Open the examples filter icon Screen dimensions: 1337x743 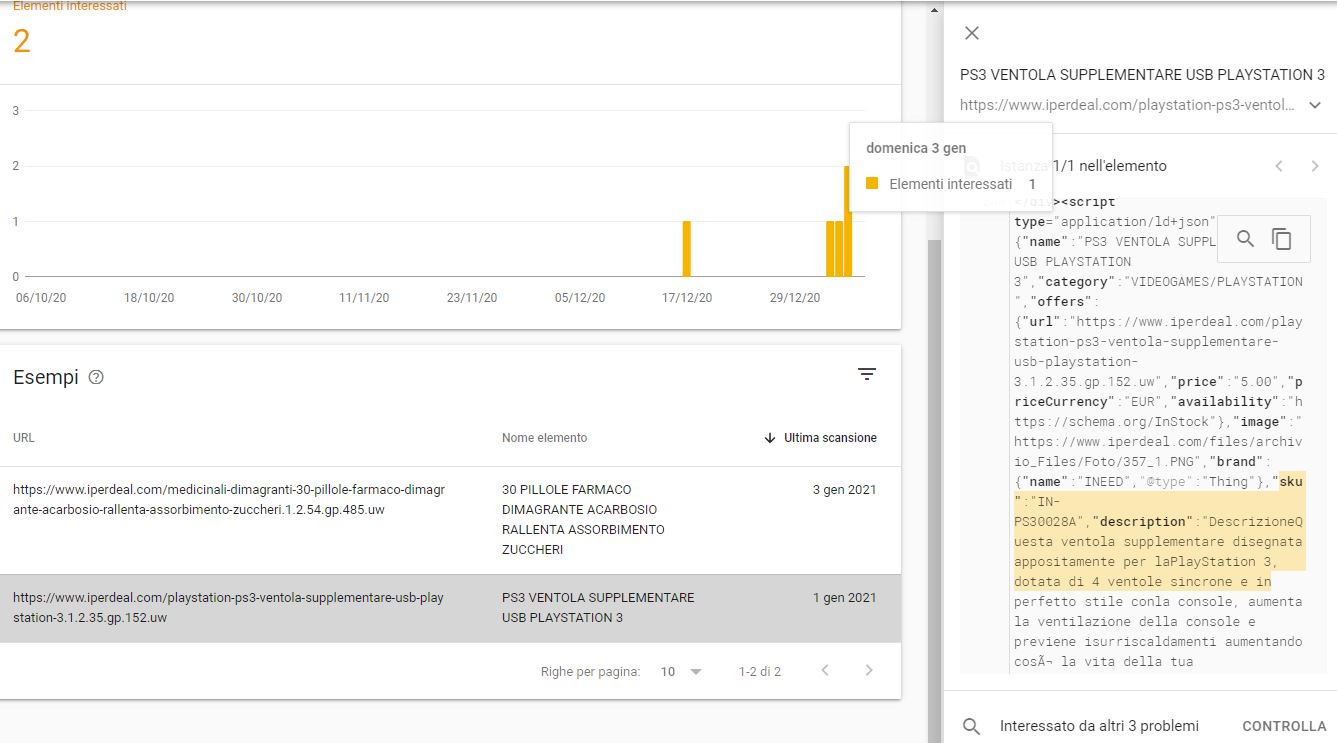(x=867, y=374)
